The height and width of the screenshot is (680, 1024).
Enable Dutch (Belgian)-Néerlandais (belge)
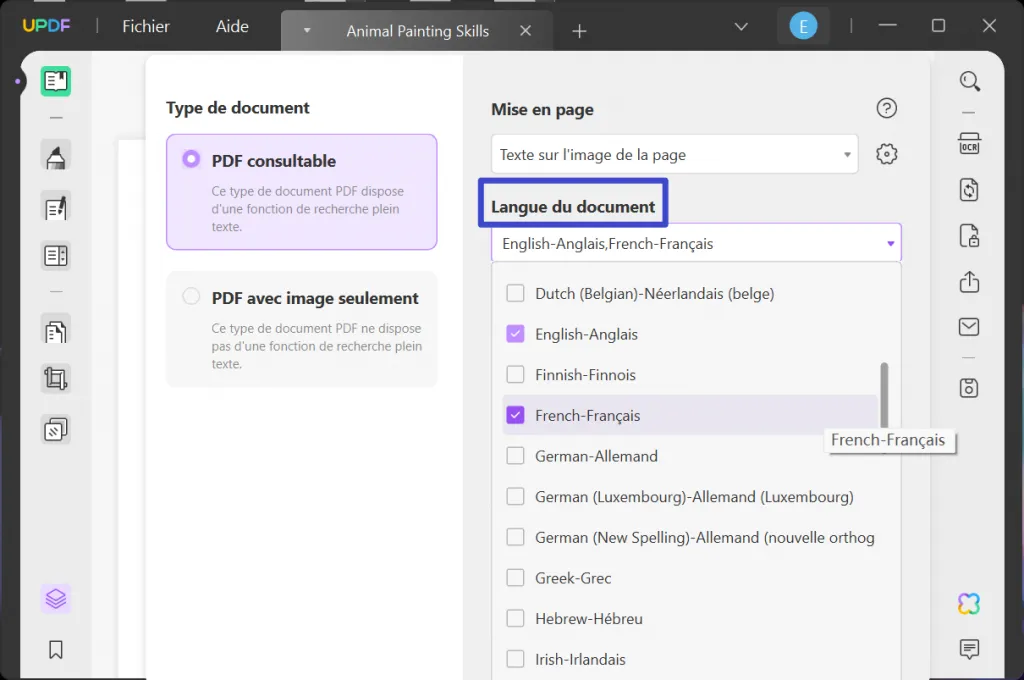point(516,293)
